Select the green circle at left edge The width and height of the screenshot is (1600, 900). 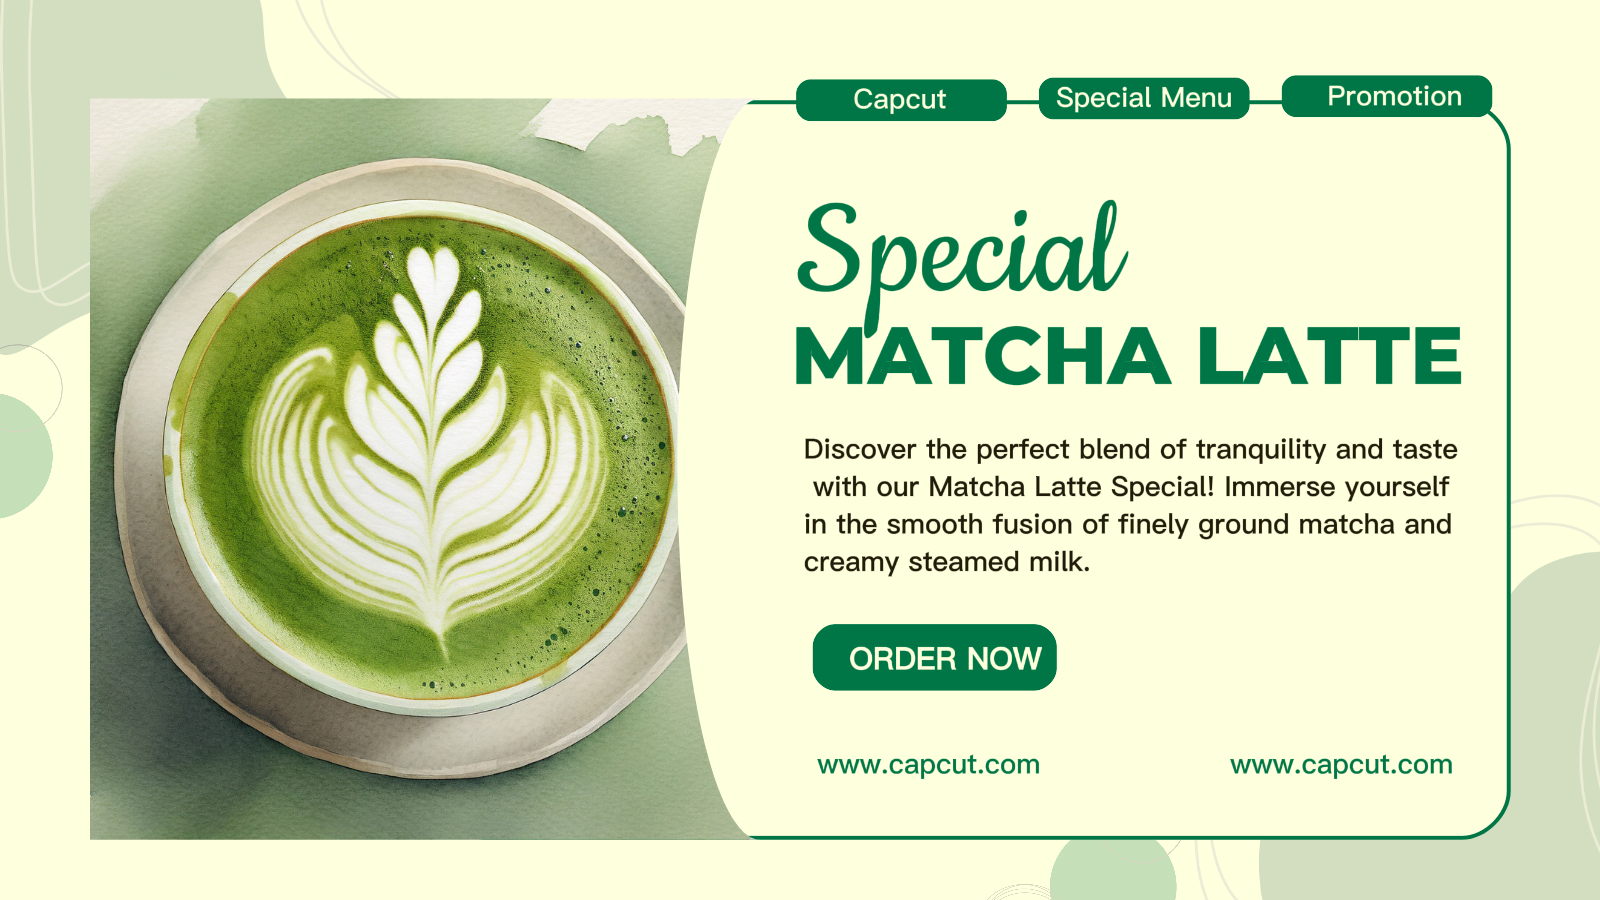(20, 456)
